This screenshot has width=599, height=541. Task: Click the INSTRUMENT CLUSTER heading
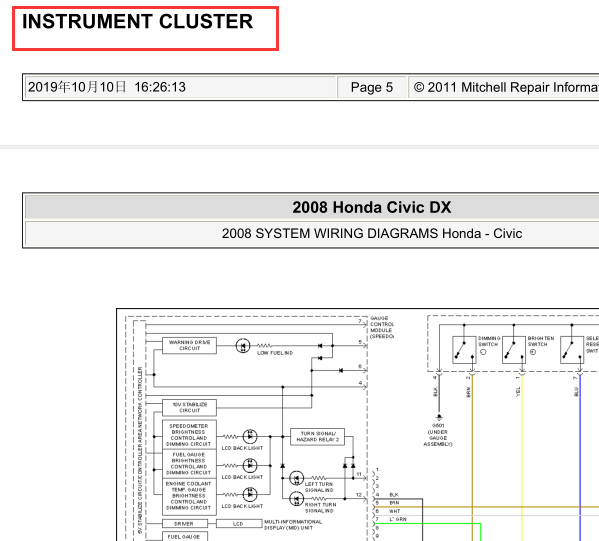coord(138,22)
